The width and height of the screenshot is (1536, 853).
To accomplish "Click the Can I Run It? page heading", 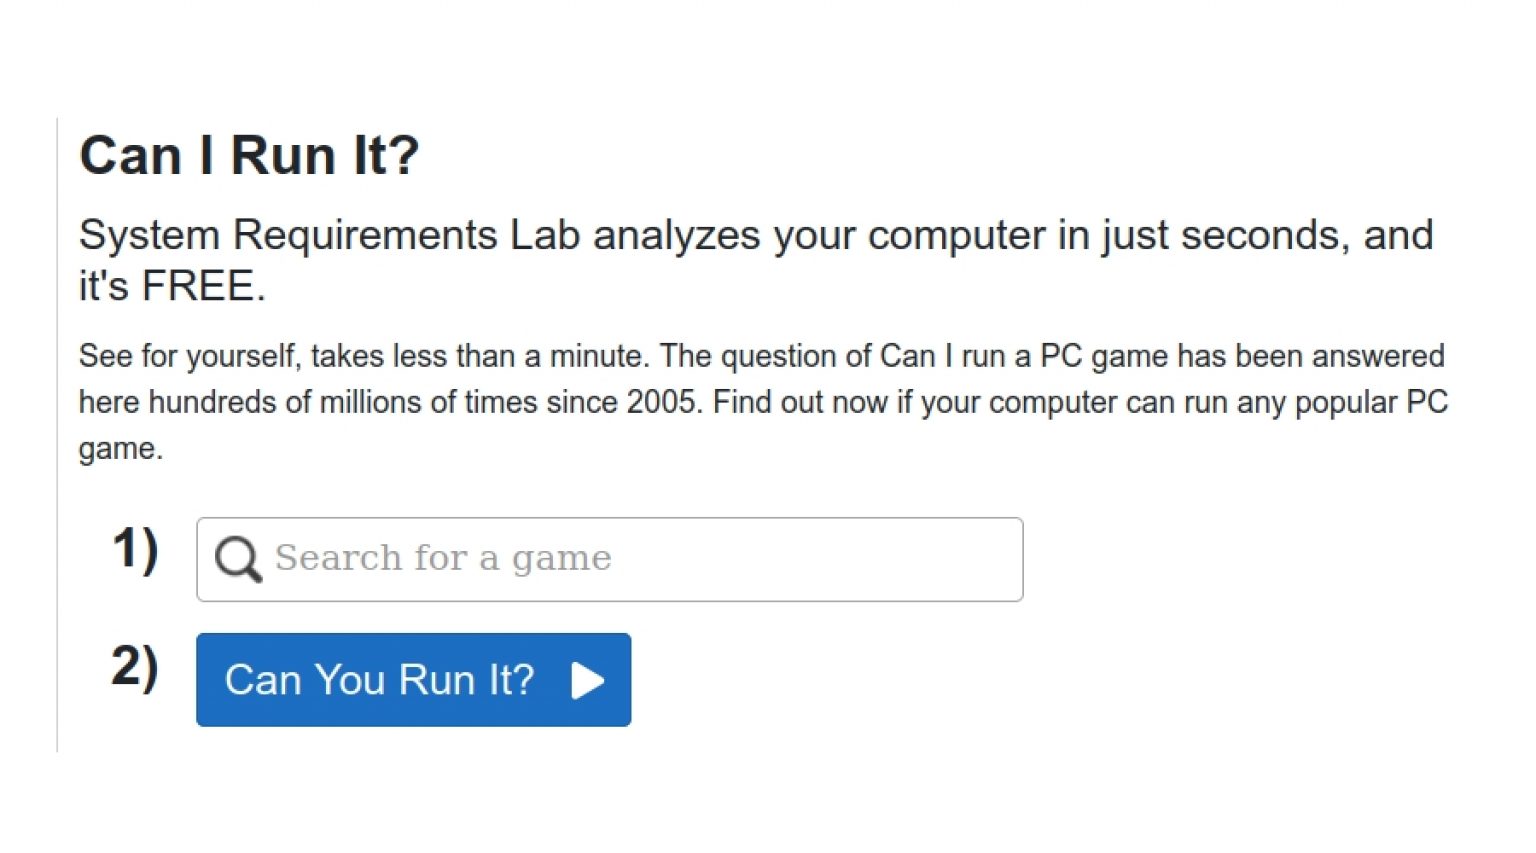I will [x=249, y=154].
